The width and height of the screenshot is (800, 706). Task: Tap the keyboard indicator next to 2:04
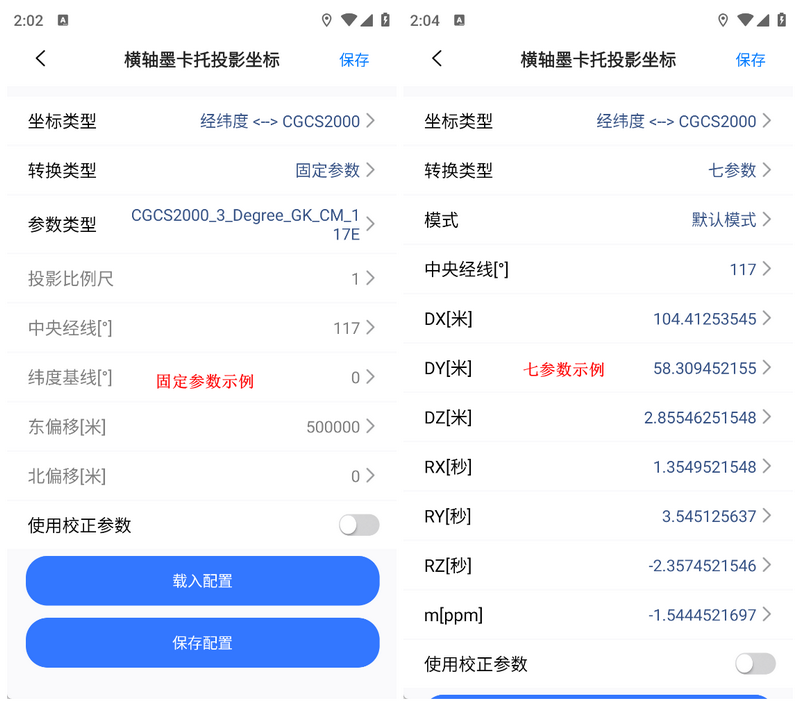click(459, 20)
